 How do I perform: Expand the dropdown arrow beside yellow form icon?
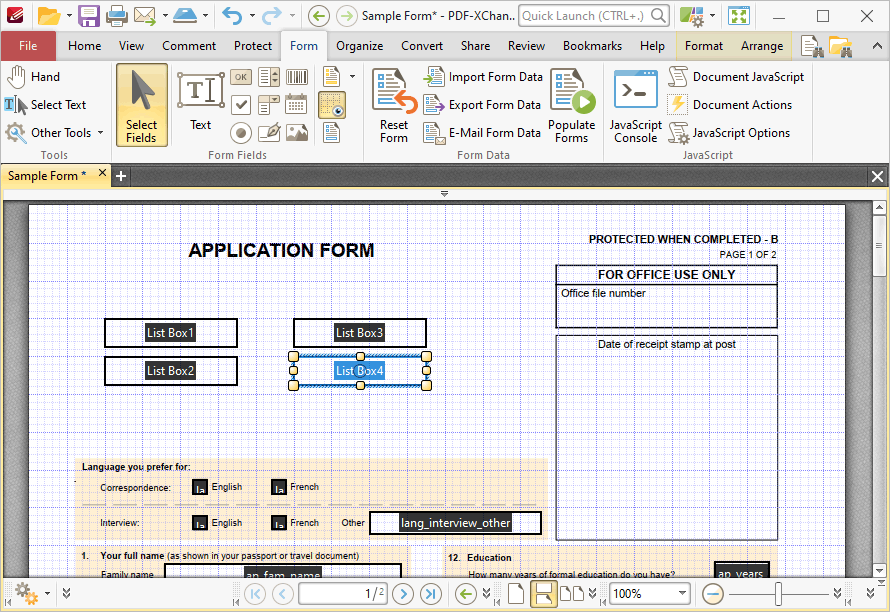pos(352,77)
